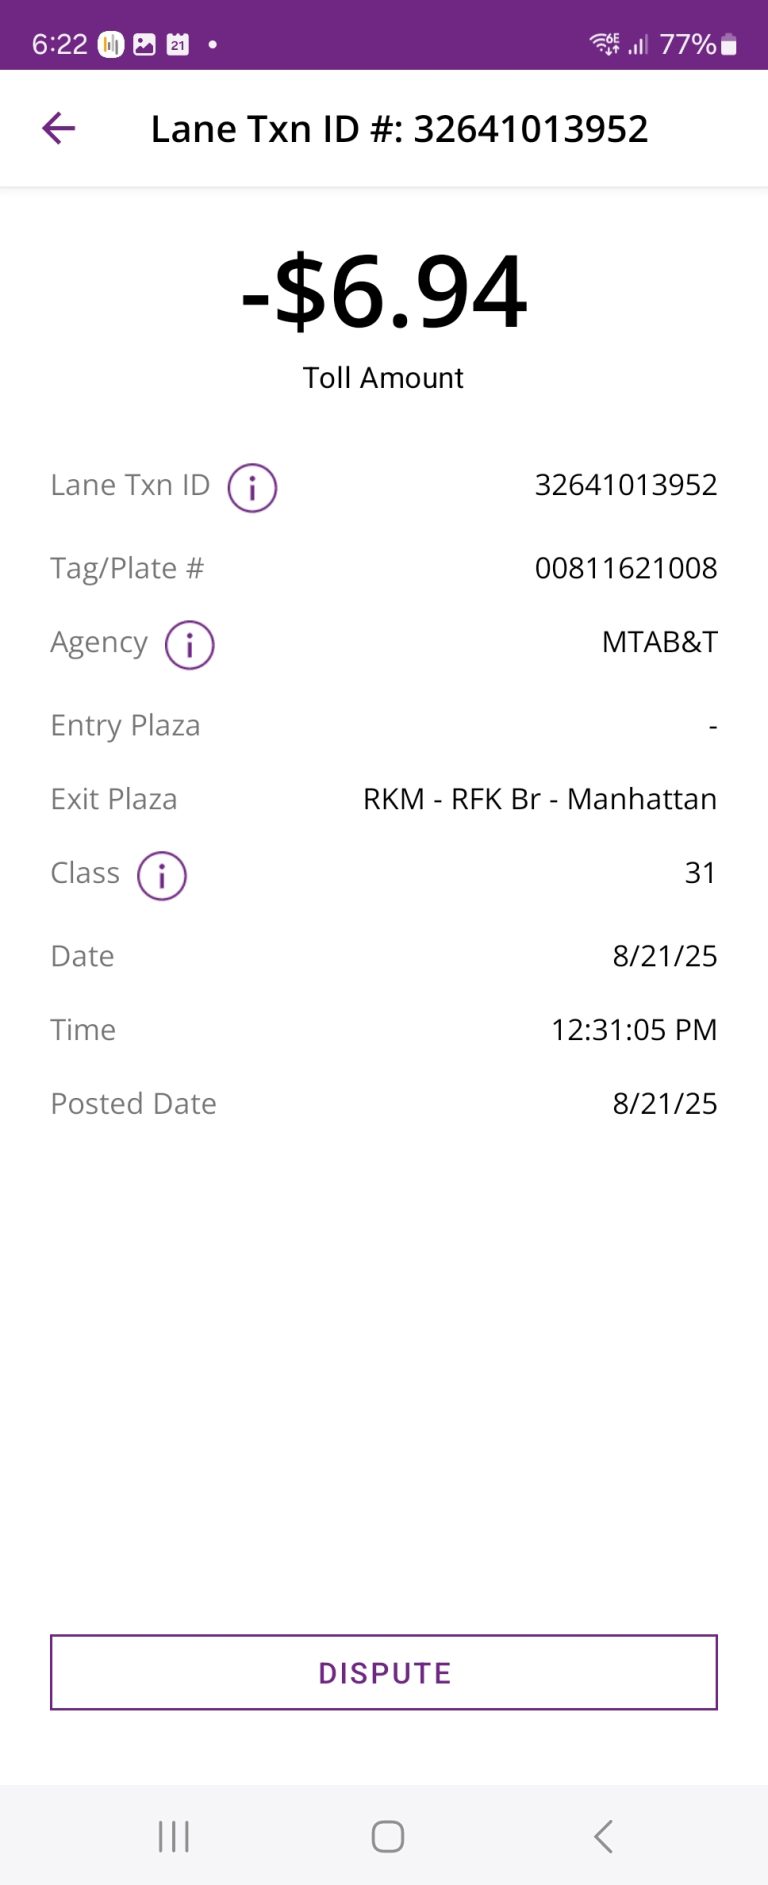Tap the calendar notification icon
Screen dimensions: 768x1885
click(x=178, y=44)
